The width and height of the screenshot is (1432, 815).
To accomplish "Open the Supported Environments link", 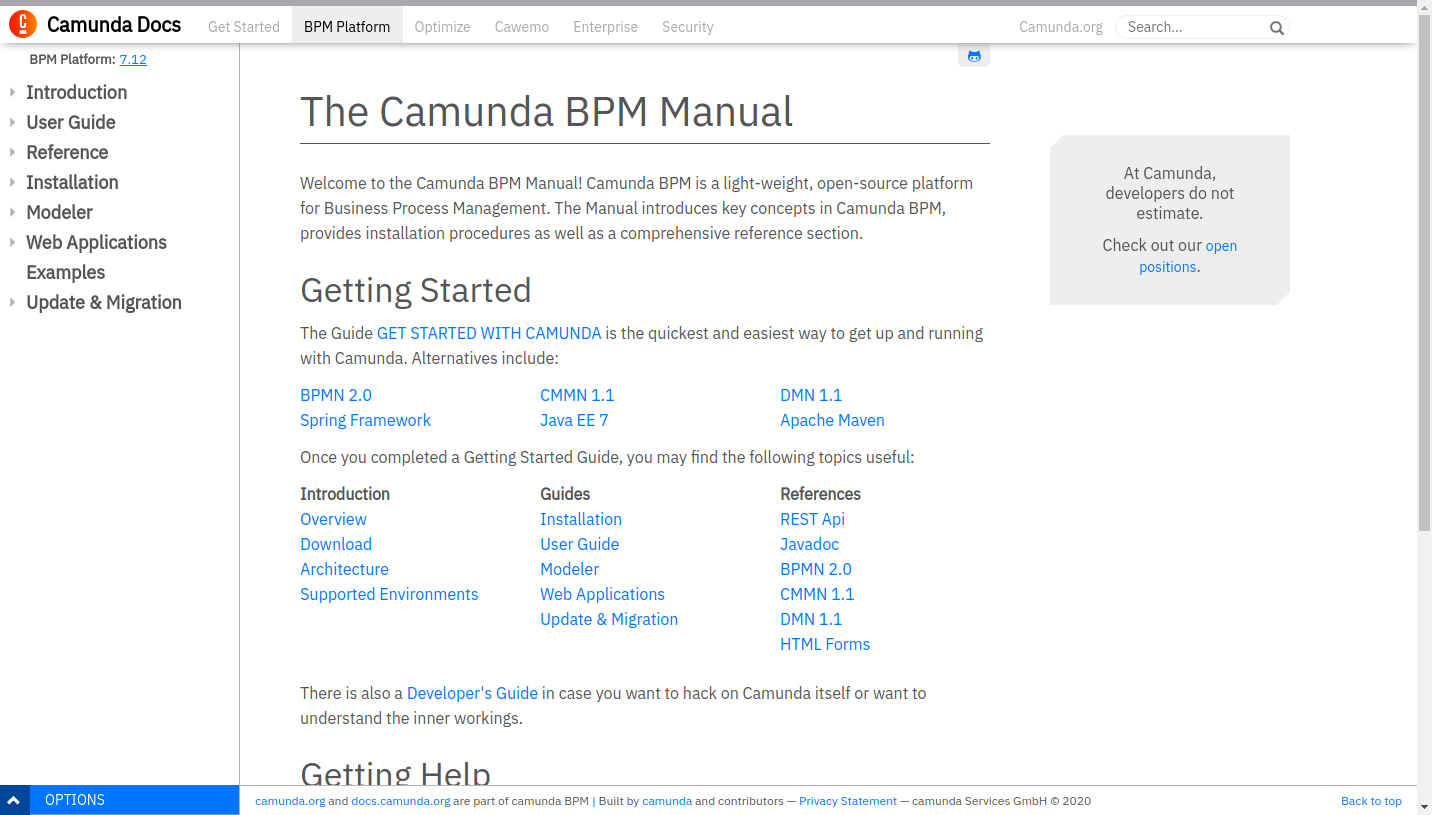I will pos(389,594).
